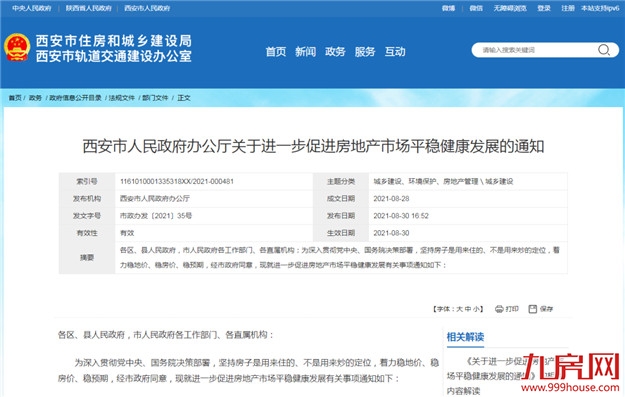Visit the 西安市人民政府 top link
This screenshot has height=397, width=625.
coord(147,8)
